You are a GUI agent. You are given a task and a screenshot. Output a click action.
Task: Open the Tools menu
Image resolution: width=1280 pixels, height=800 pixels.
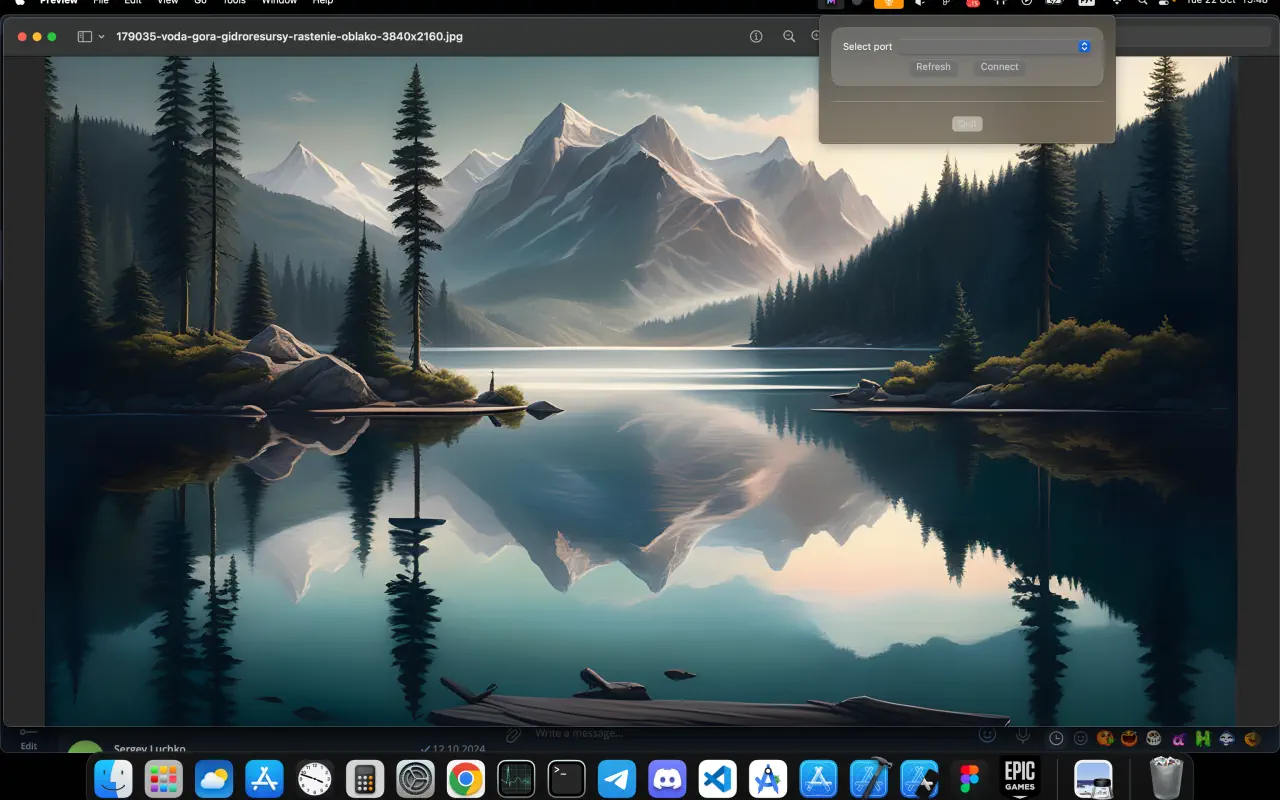pyautogui.click(x=233, y=3)
